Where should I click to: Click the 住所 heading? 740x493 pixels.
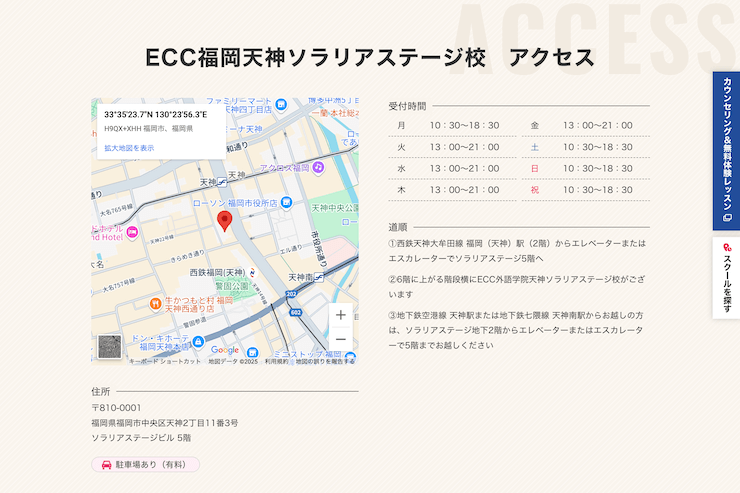[x=101, y=392]
